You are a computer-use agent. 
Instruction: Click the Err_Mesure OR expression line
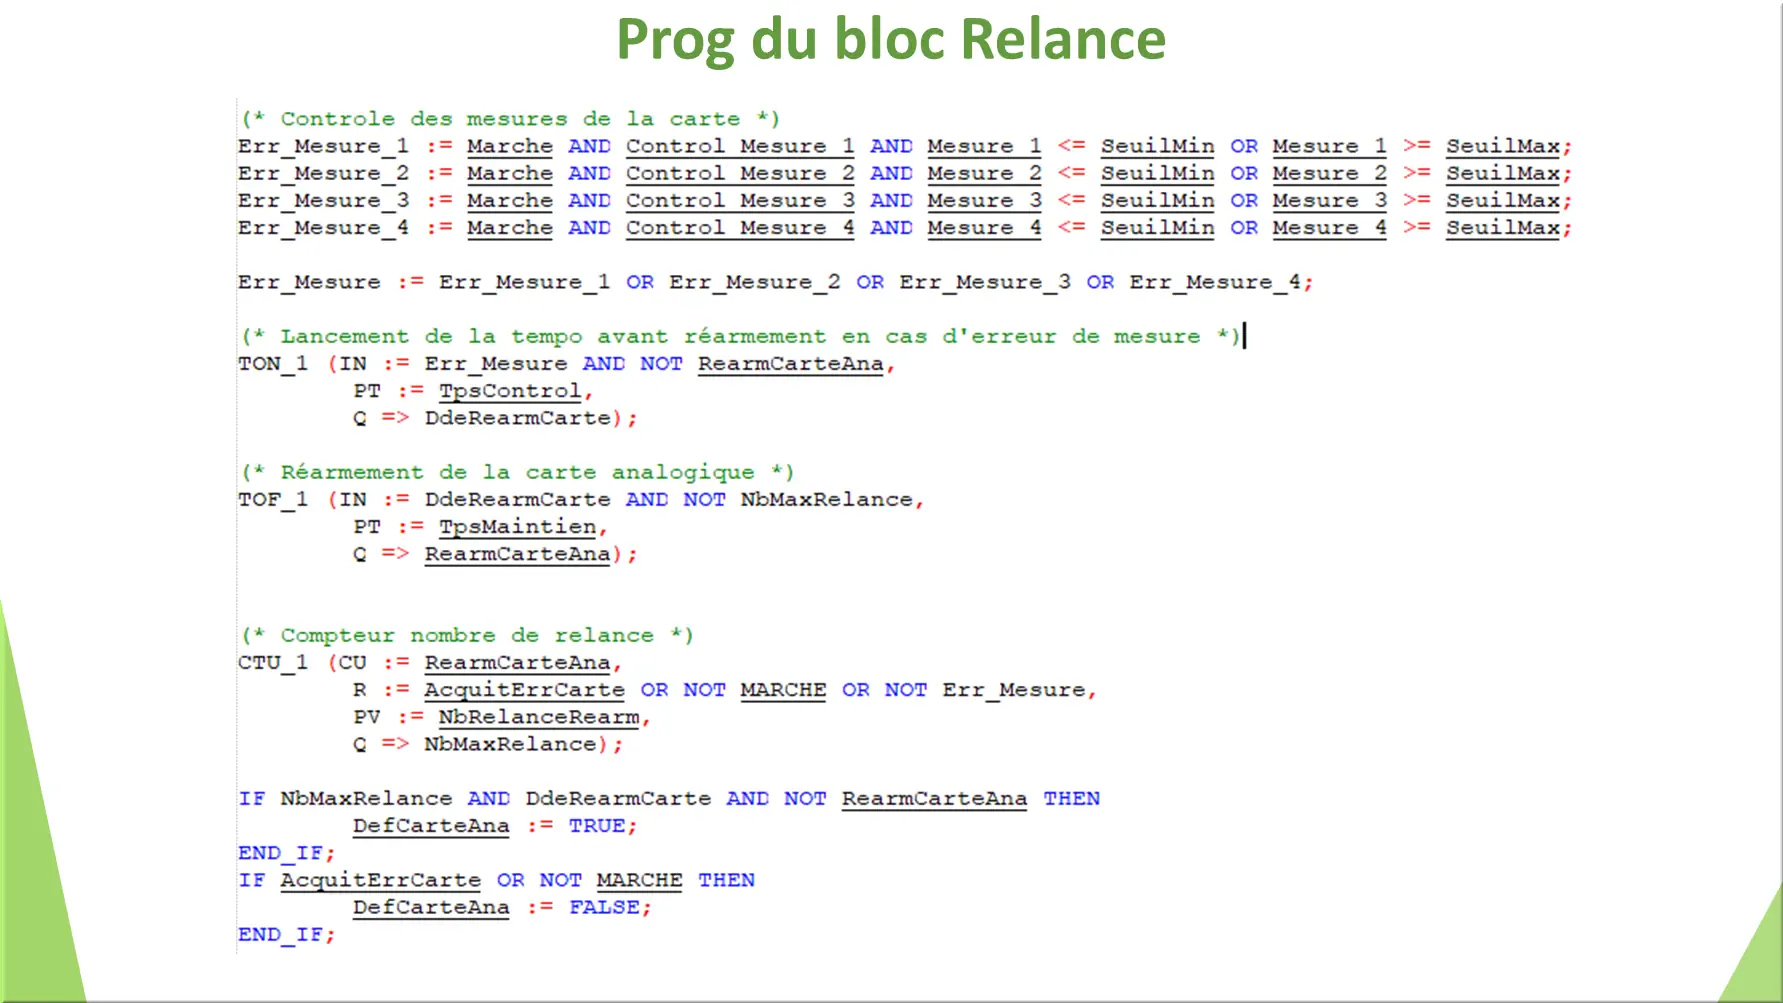tap(775, 282)
